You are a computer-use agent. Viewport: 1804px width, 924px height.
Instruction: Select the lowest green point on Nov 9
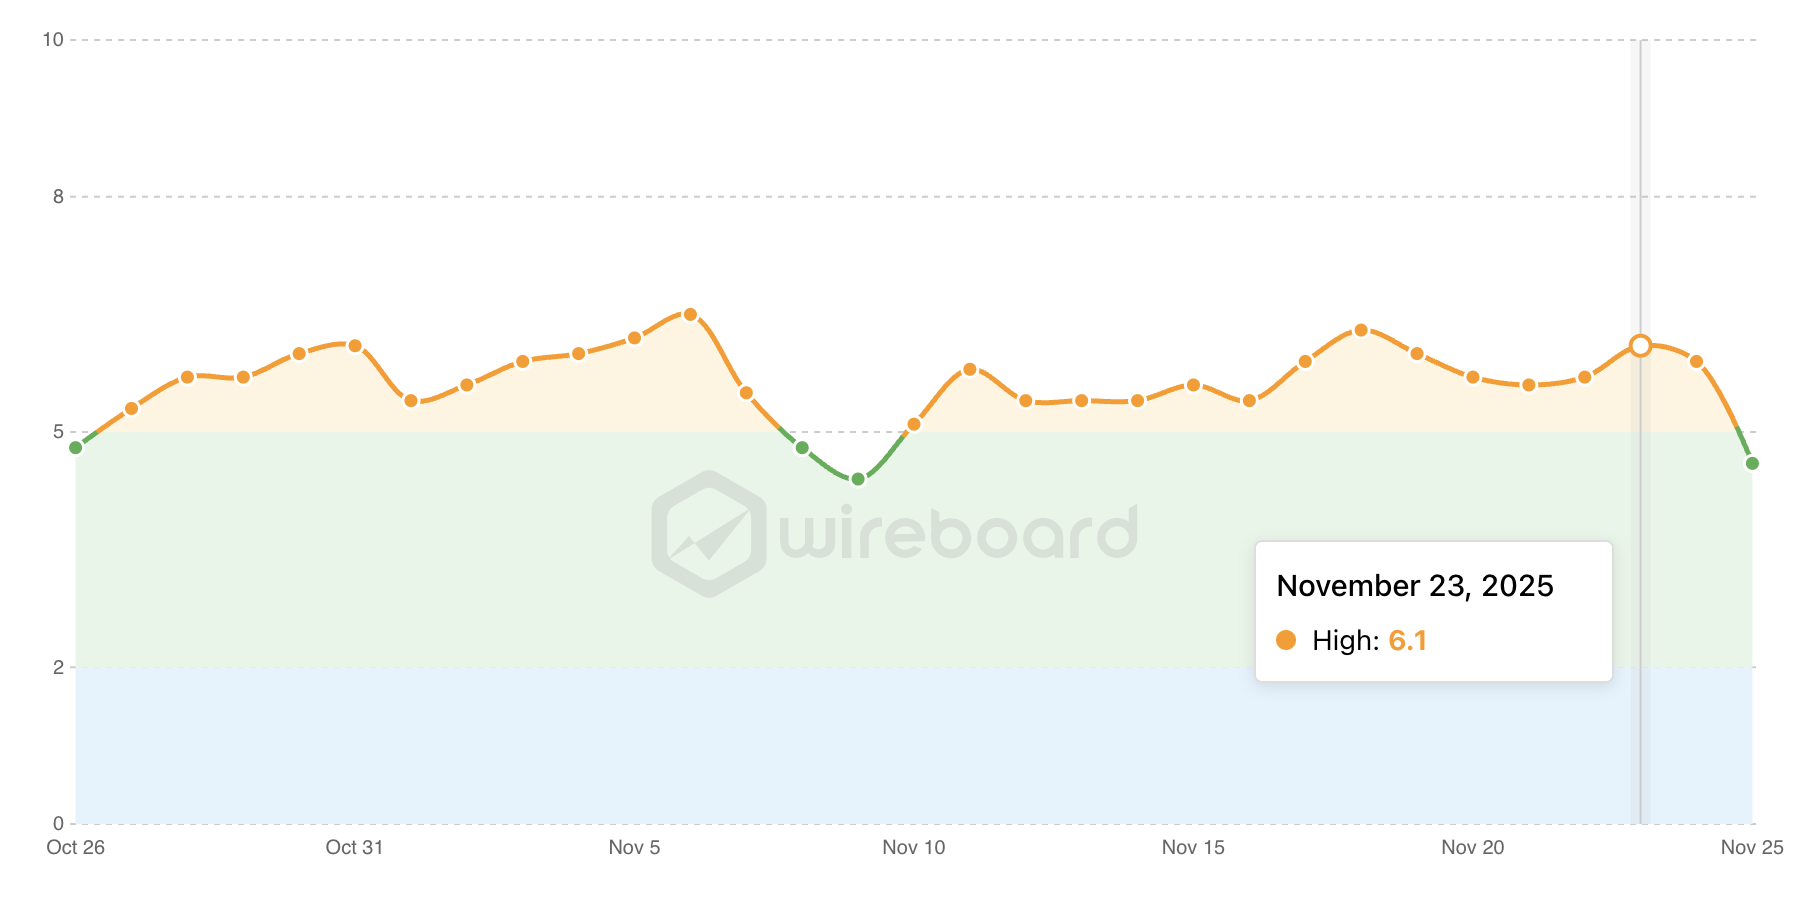click(x=858, y=479)
